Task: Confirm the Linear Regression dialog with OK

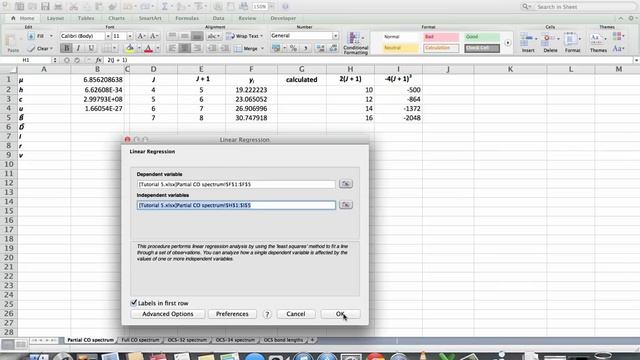Action: [x=340, y=314]
